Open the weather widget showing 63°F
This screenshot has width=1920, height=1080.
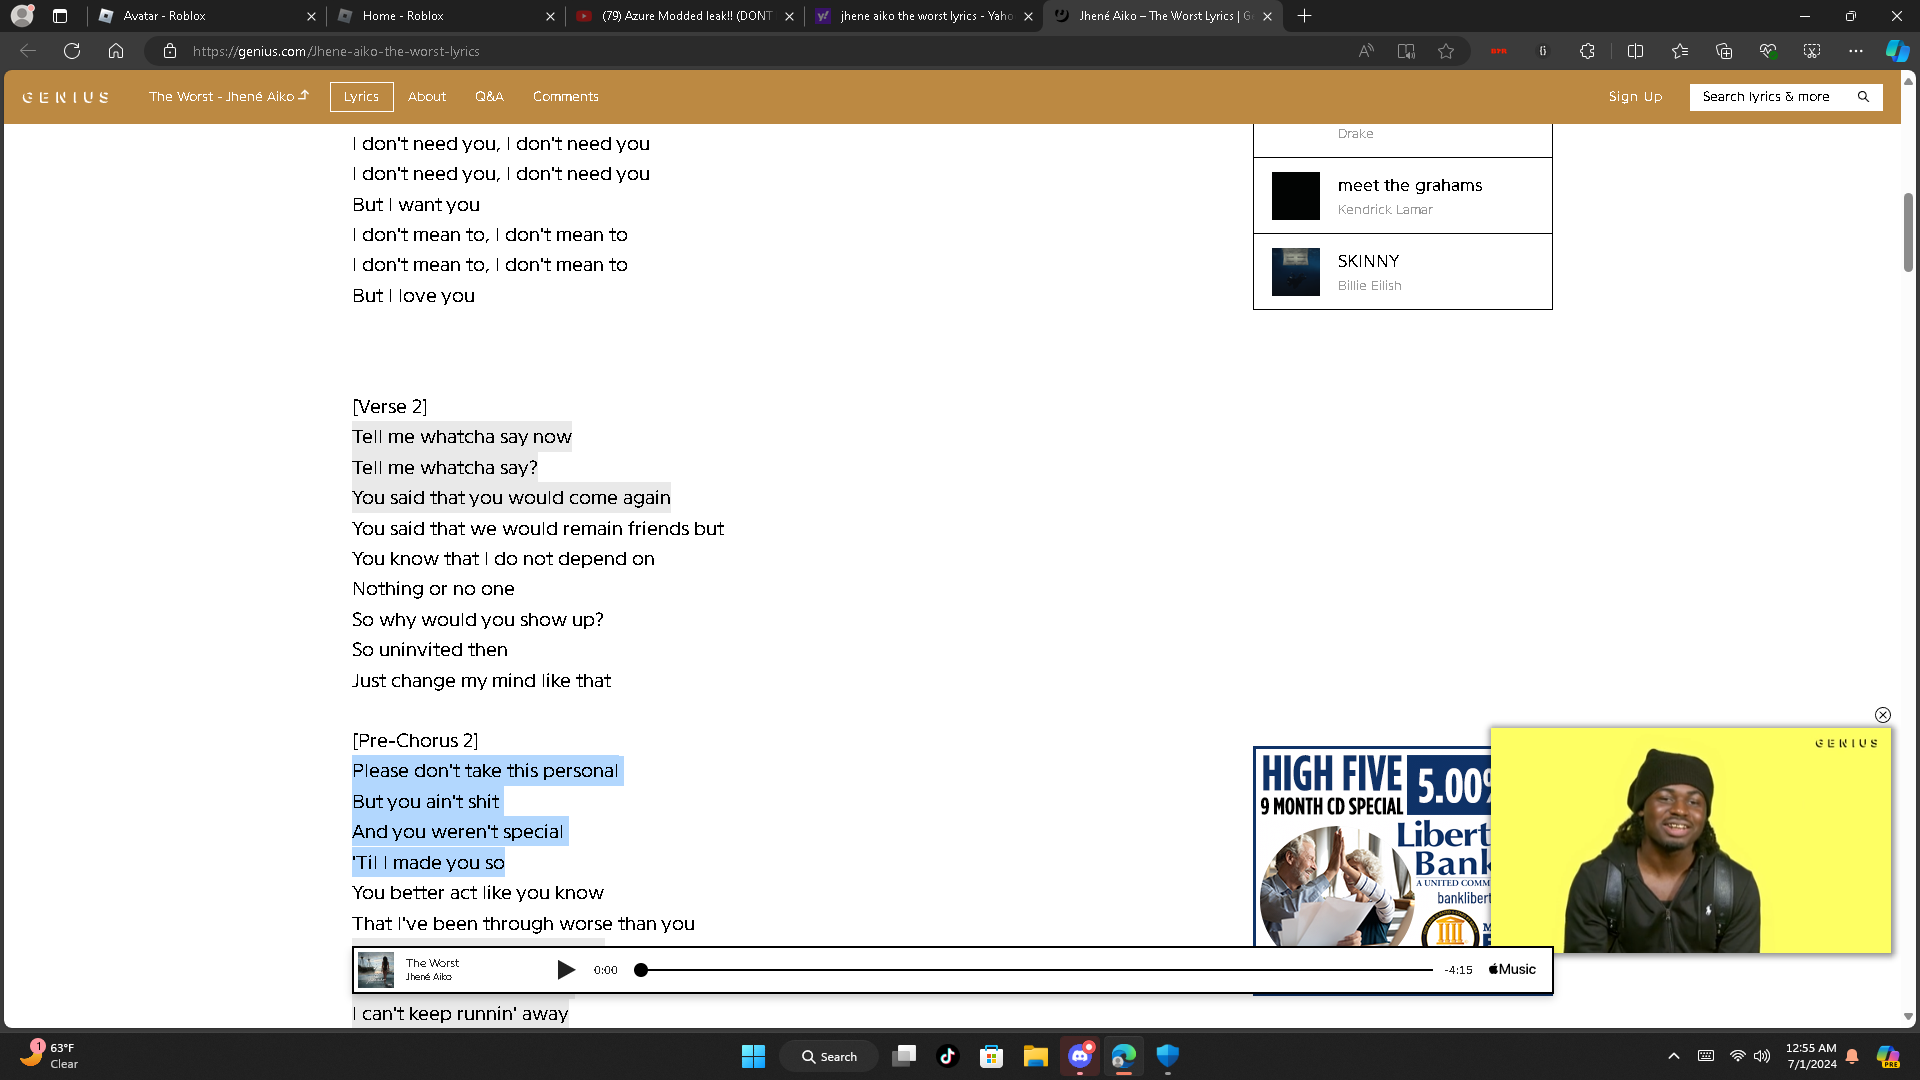pos(48,1056)
